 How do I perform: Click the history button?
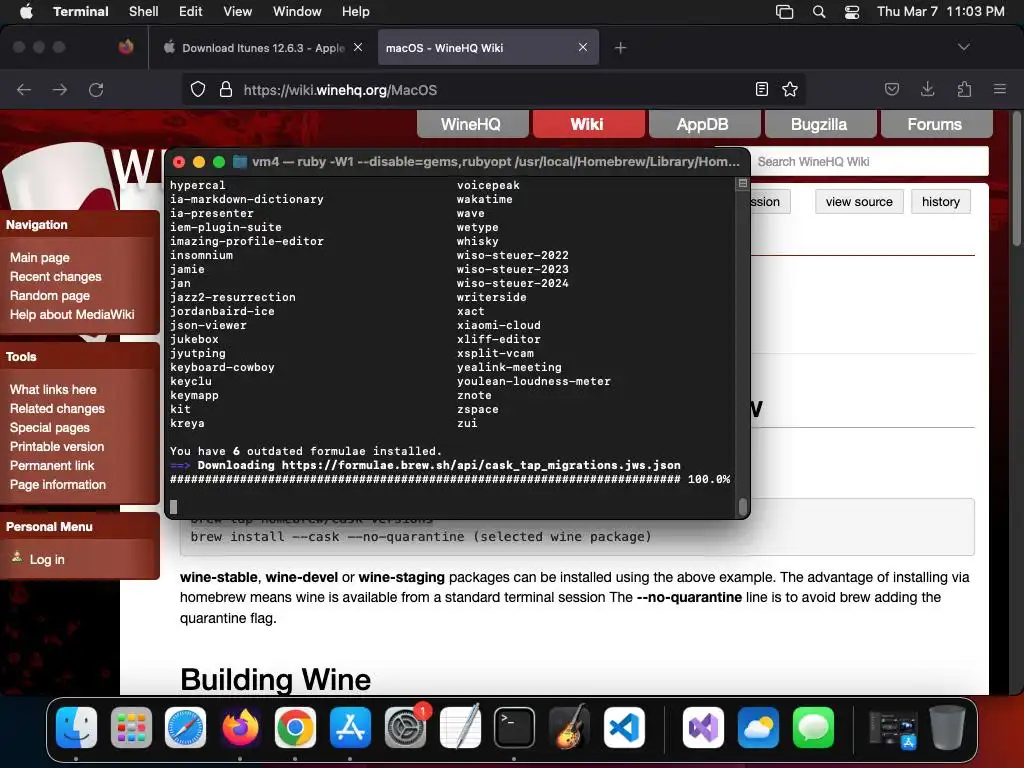coord(940,202)
